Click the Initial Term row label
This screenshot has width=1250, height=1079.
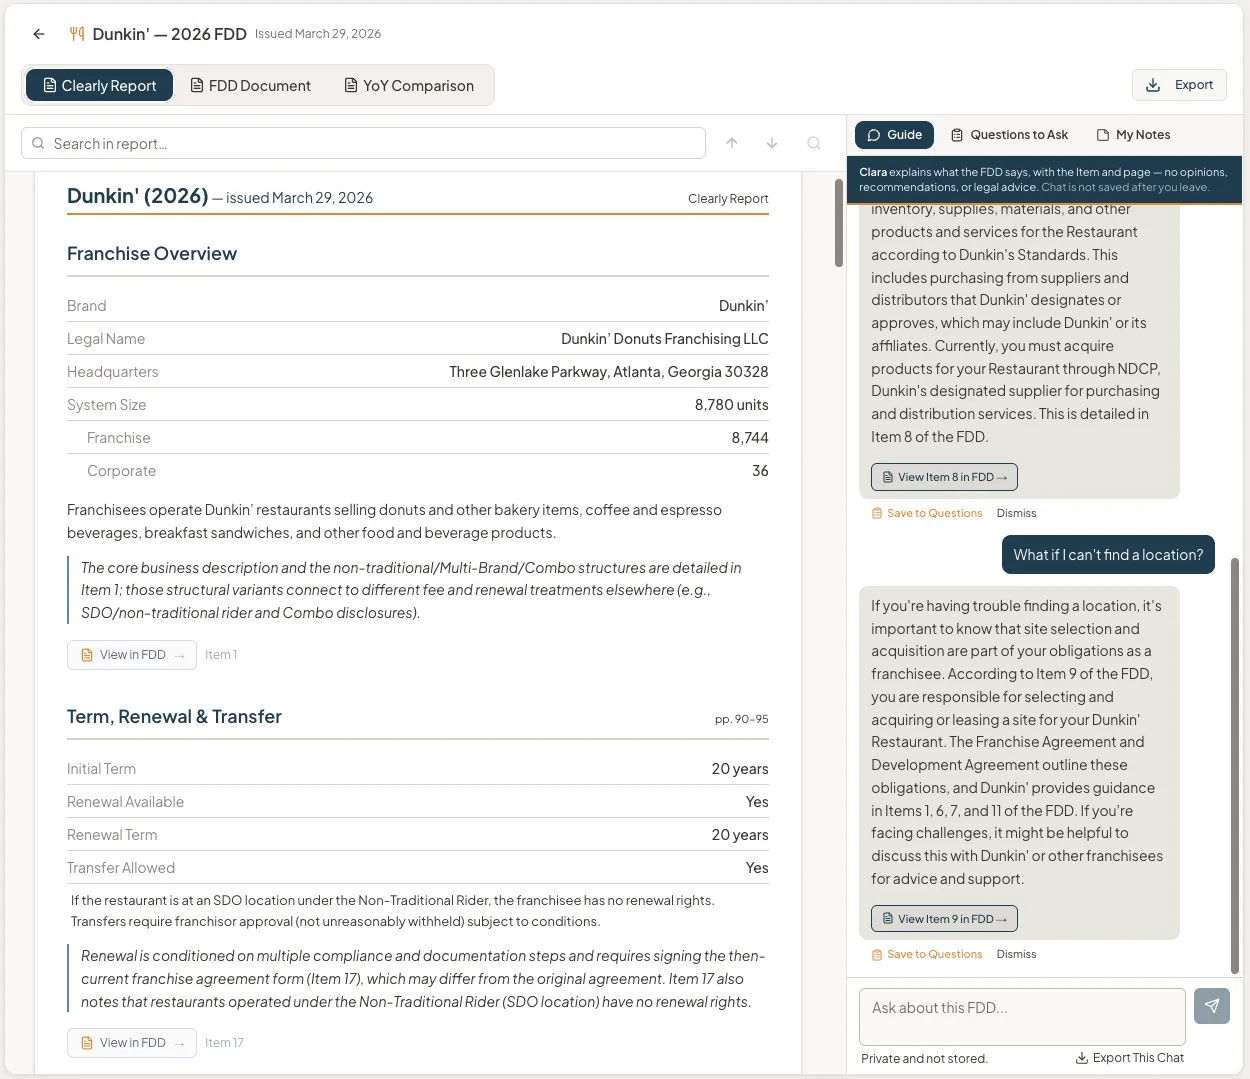click(x=101, y=769)
